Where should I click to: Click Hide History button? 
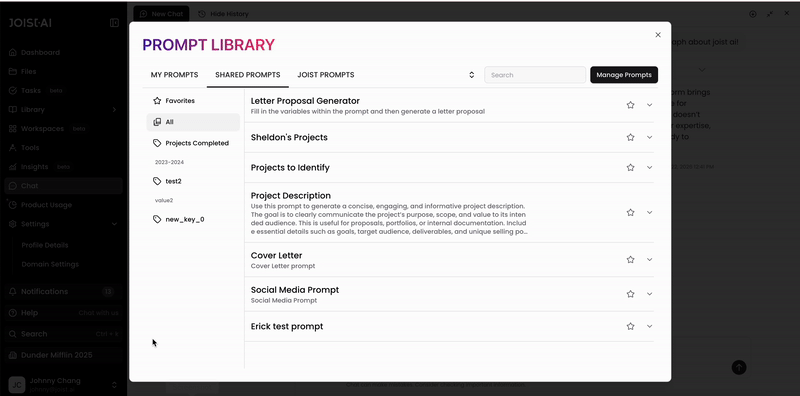(x=223, y=14)
